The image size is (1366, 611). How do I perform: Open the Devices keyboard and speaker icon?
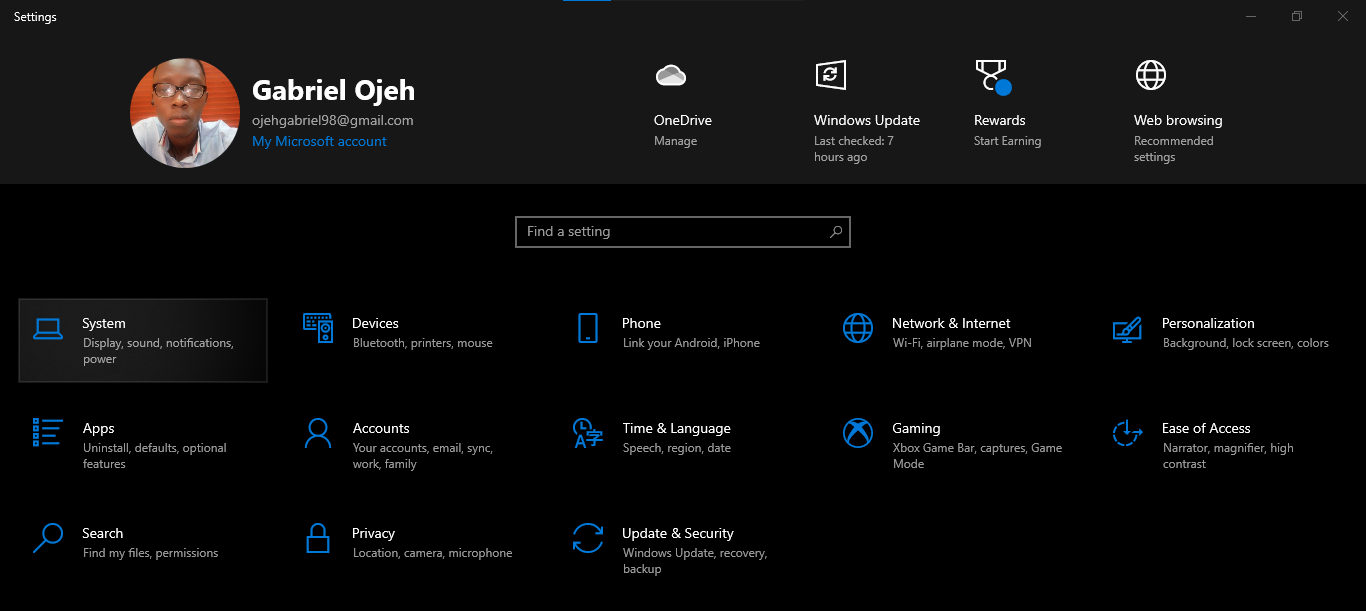(x=318, y=328)
